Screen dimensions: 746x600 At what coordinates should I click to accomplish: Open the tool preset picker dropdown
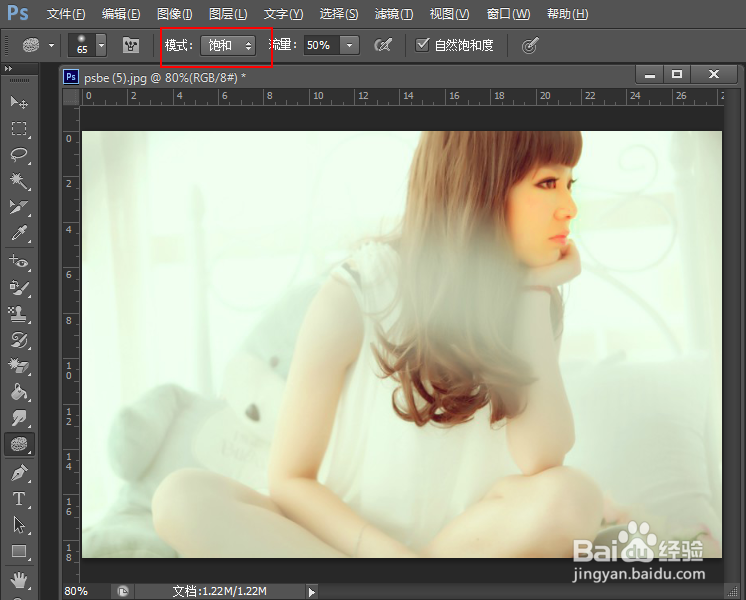[x=51, y=46]
